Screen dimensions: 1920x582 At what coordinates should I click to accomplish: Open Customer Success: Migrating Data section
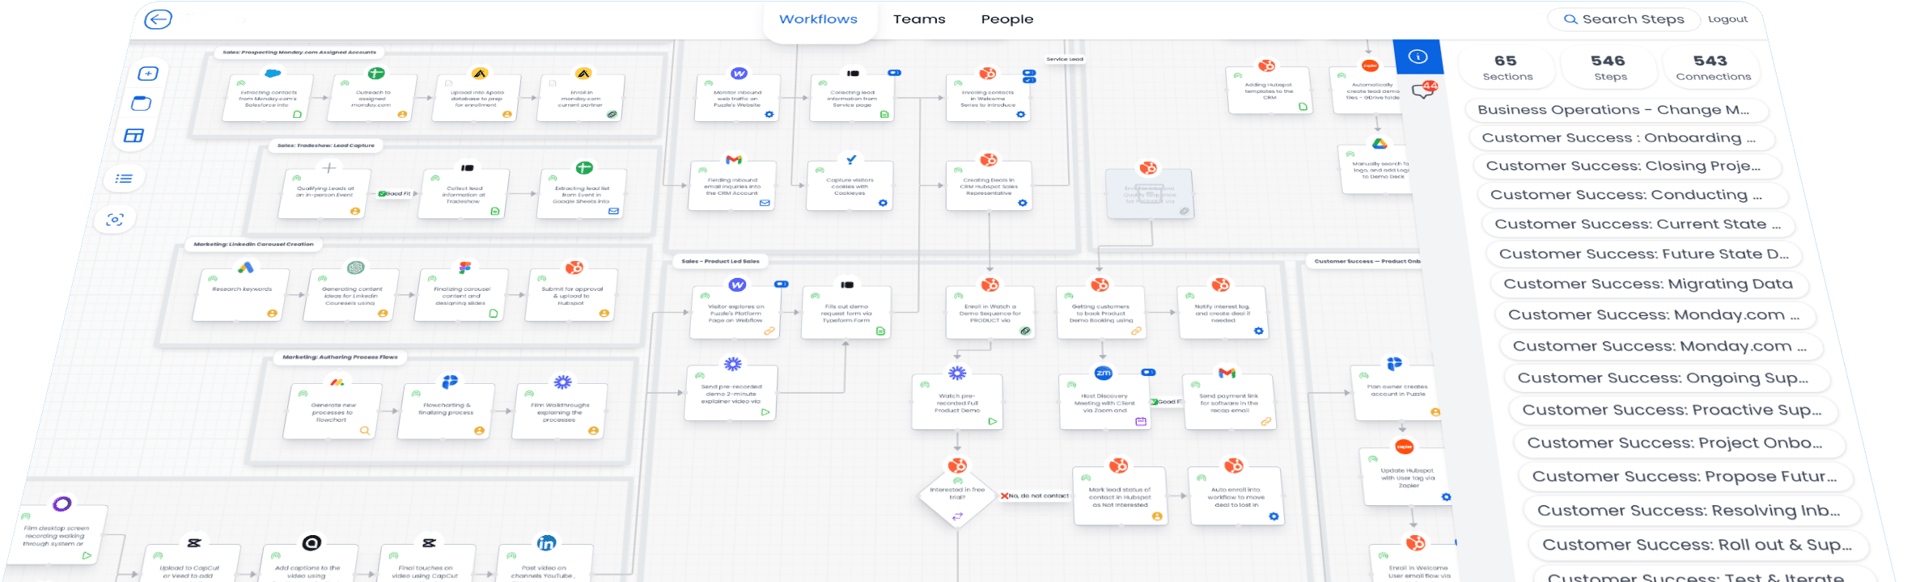[x=1647, y=284]
